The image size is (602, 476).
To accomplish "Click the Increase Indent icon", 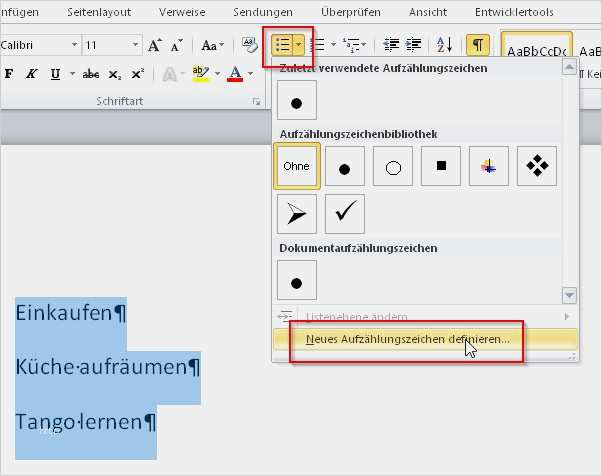I will tap(413, 45).
